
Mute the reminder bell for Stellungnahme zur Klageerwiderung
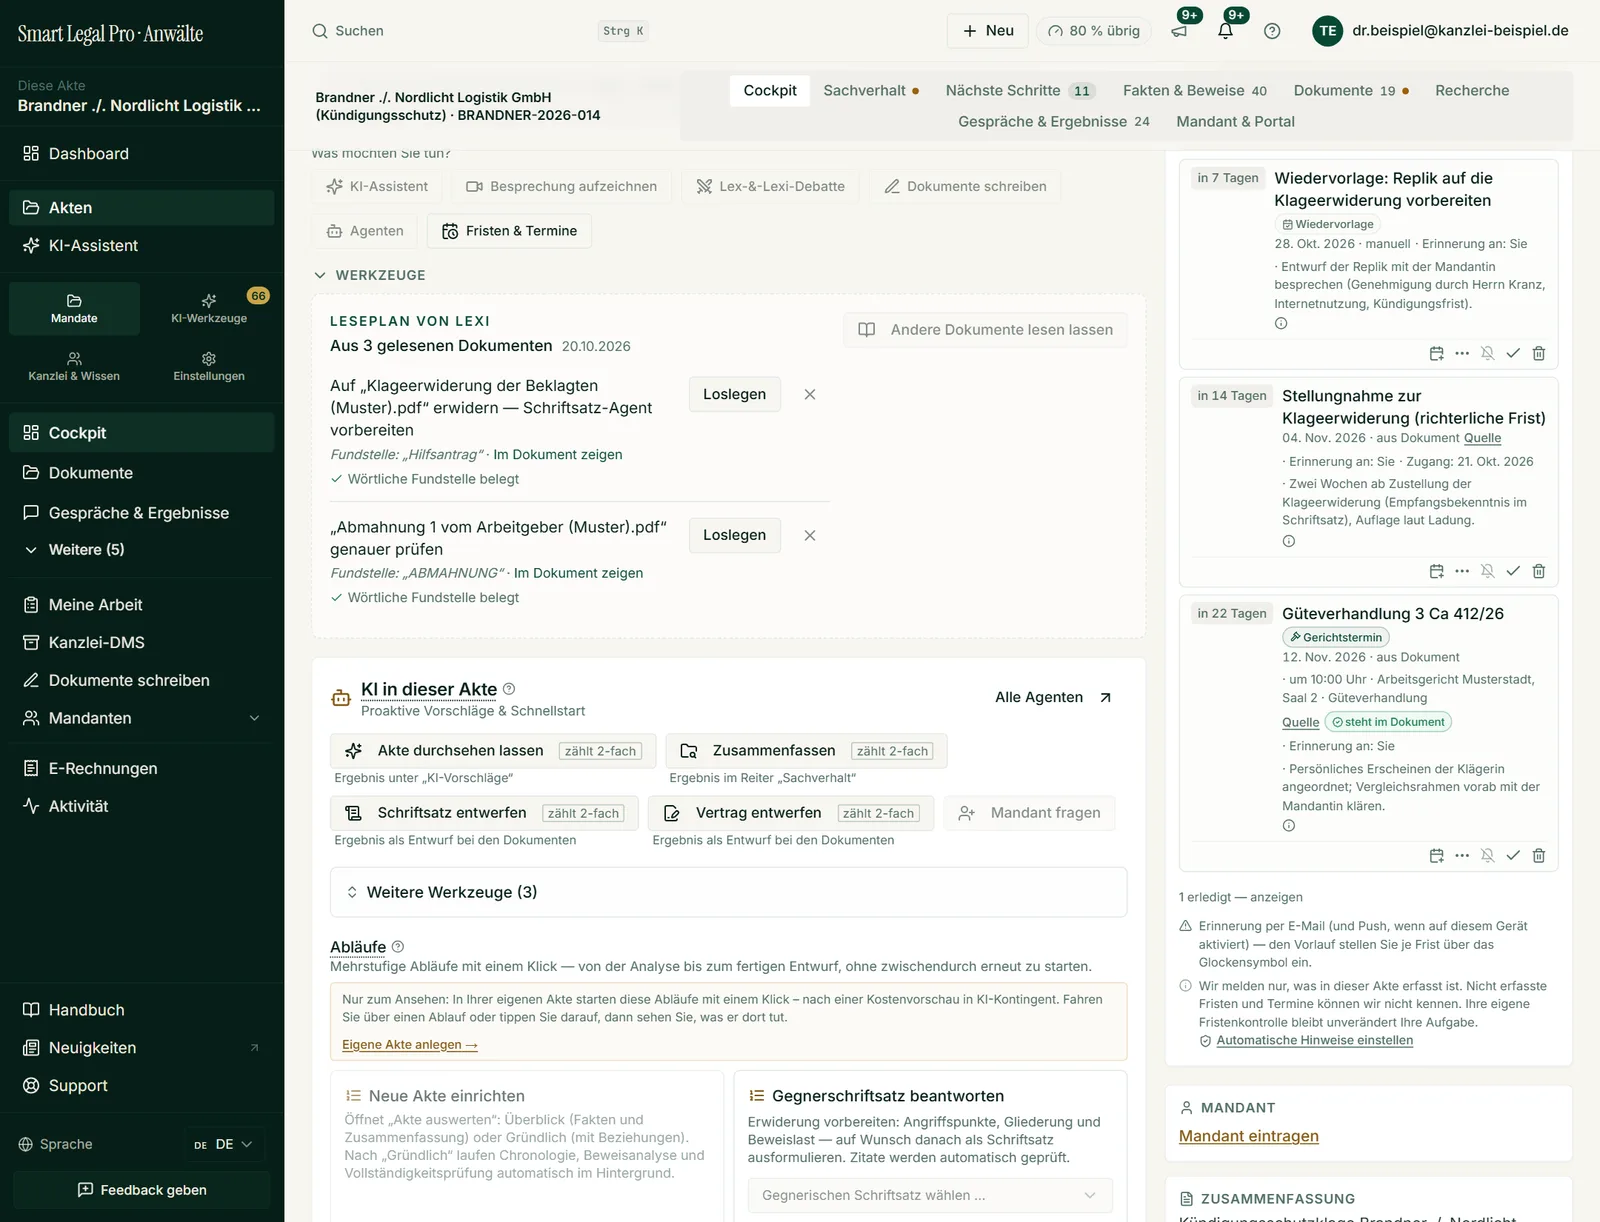(x=1488, y=571)
